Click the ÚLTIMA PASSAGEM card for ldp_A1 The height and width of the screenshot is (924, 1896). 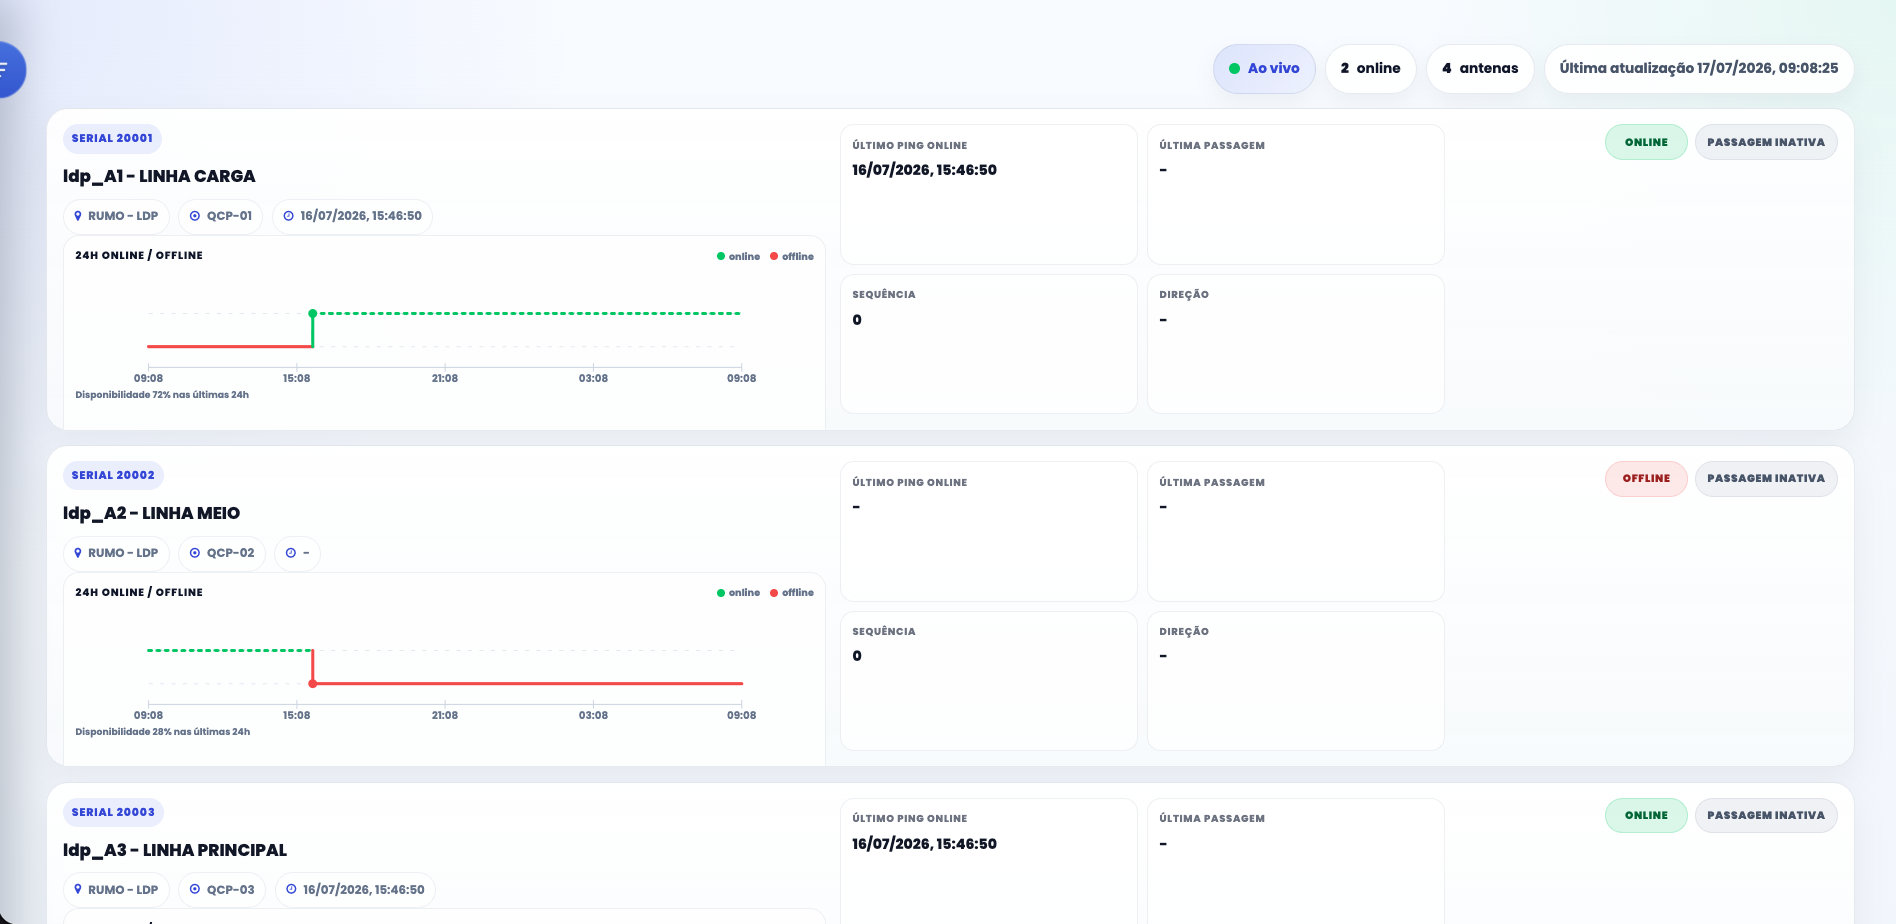coord(1296,194)
